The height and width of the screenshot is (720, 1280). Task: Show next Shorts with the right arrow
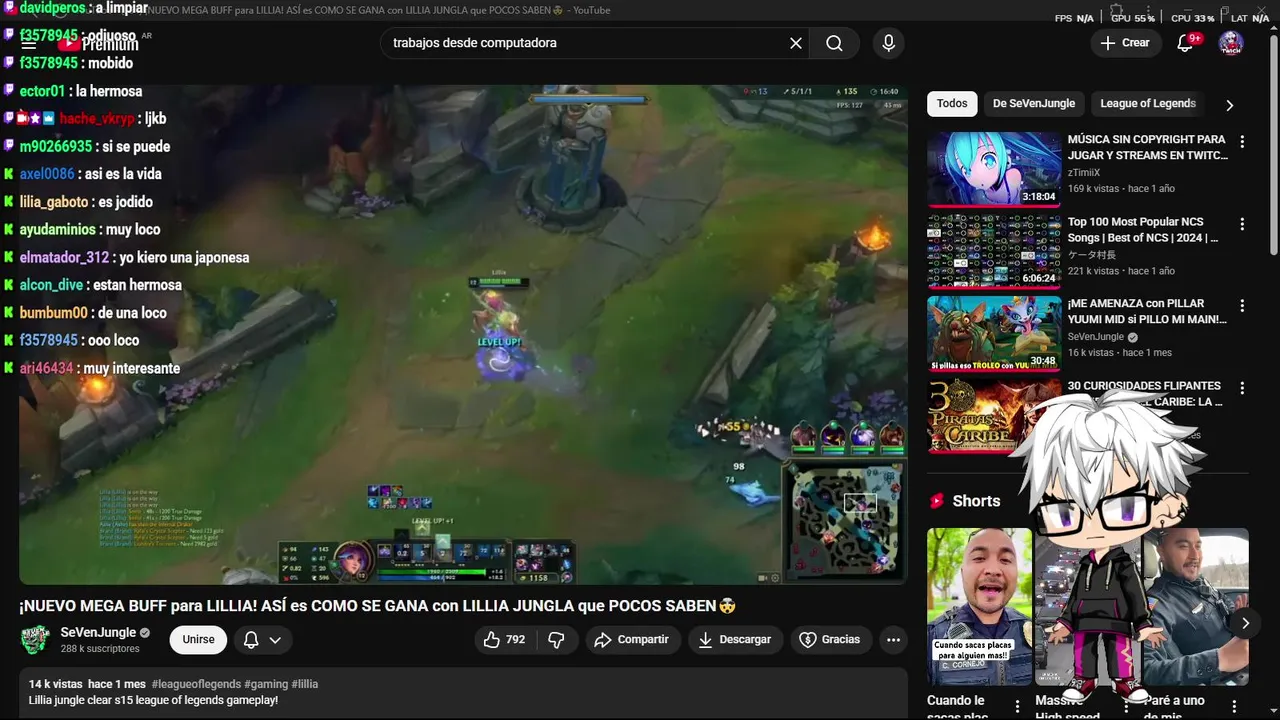pyautogui.click(x=1245, y=623)
